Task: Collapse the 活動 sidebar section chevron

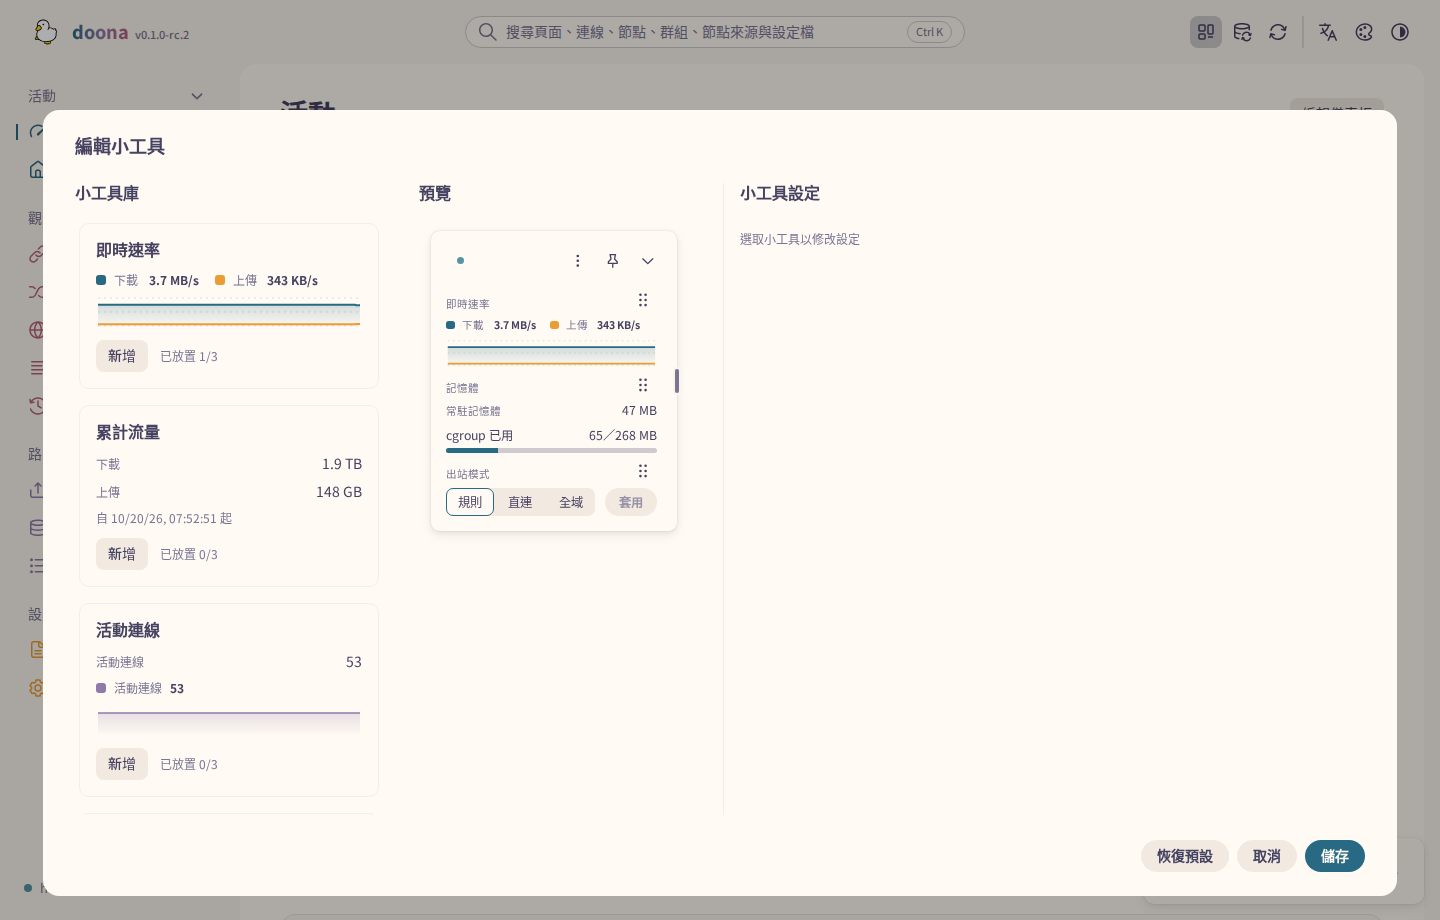Action: pos(197,96)
